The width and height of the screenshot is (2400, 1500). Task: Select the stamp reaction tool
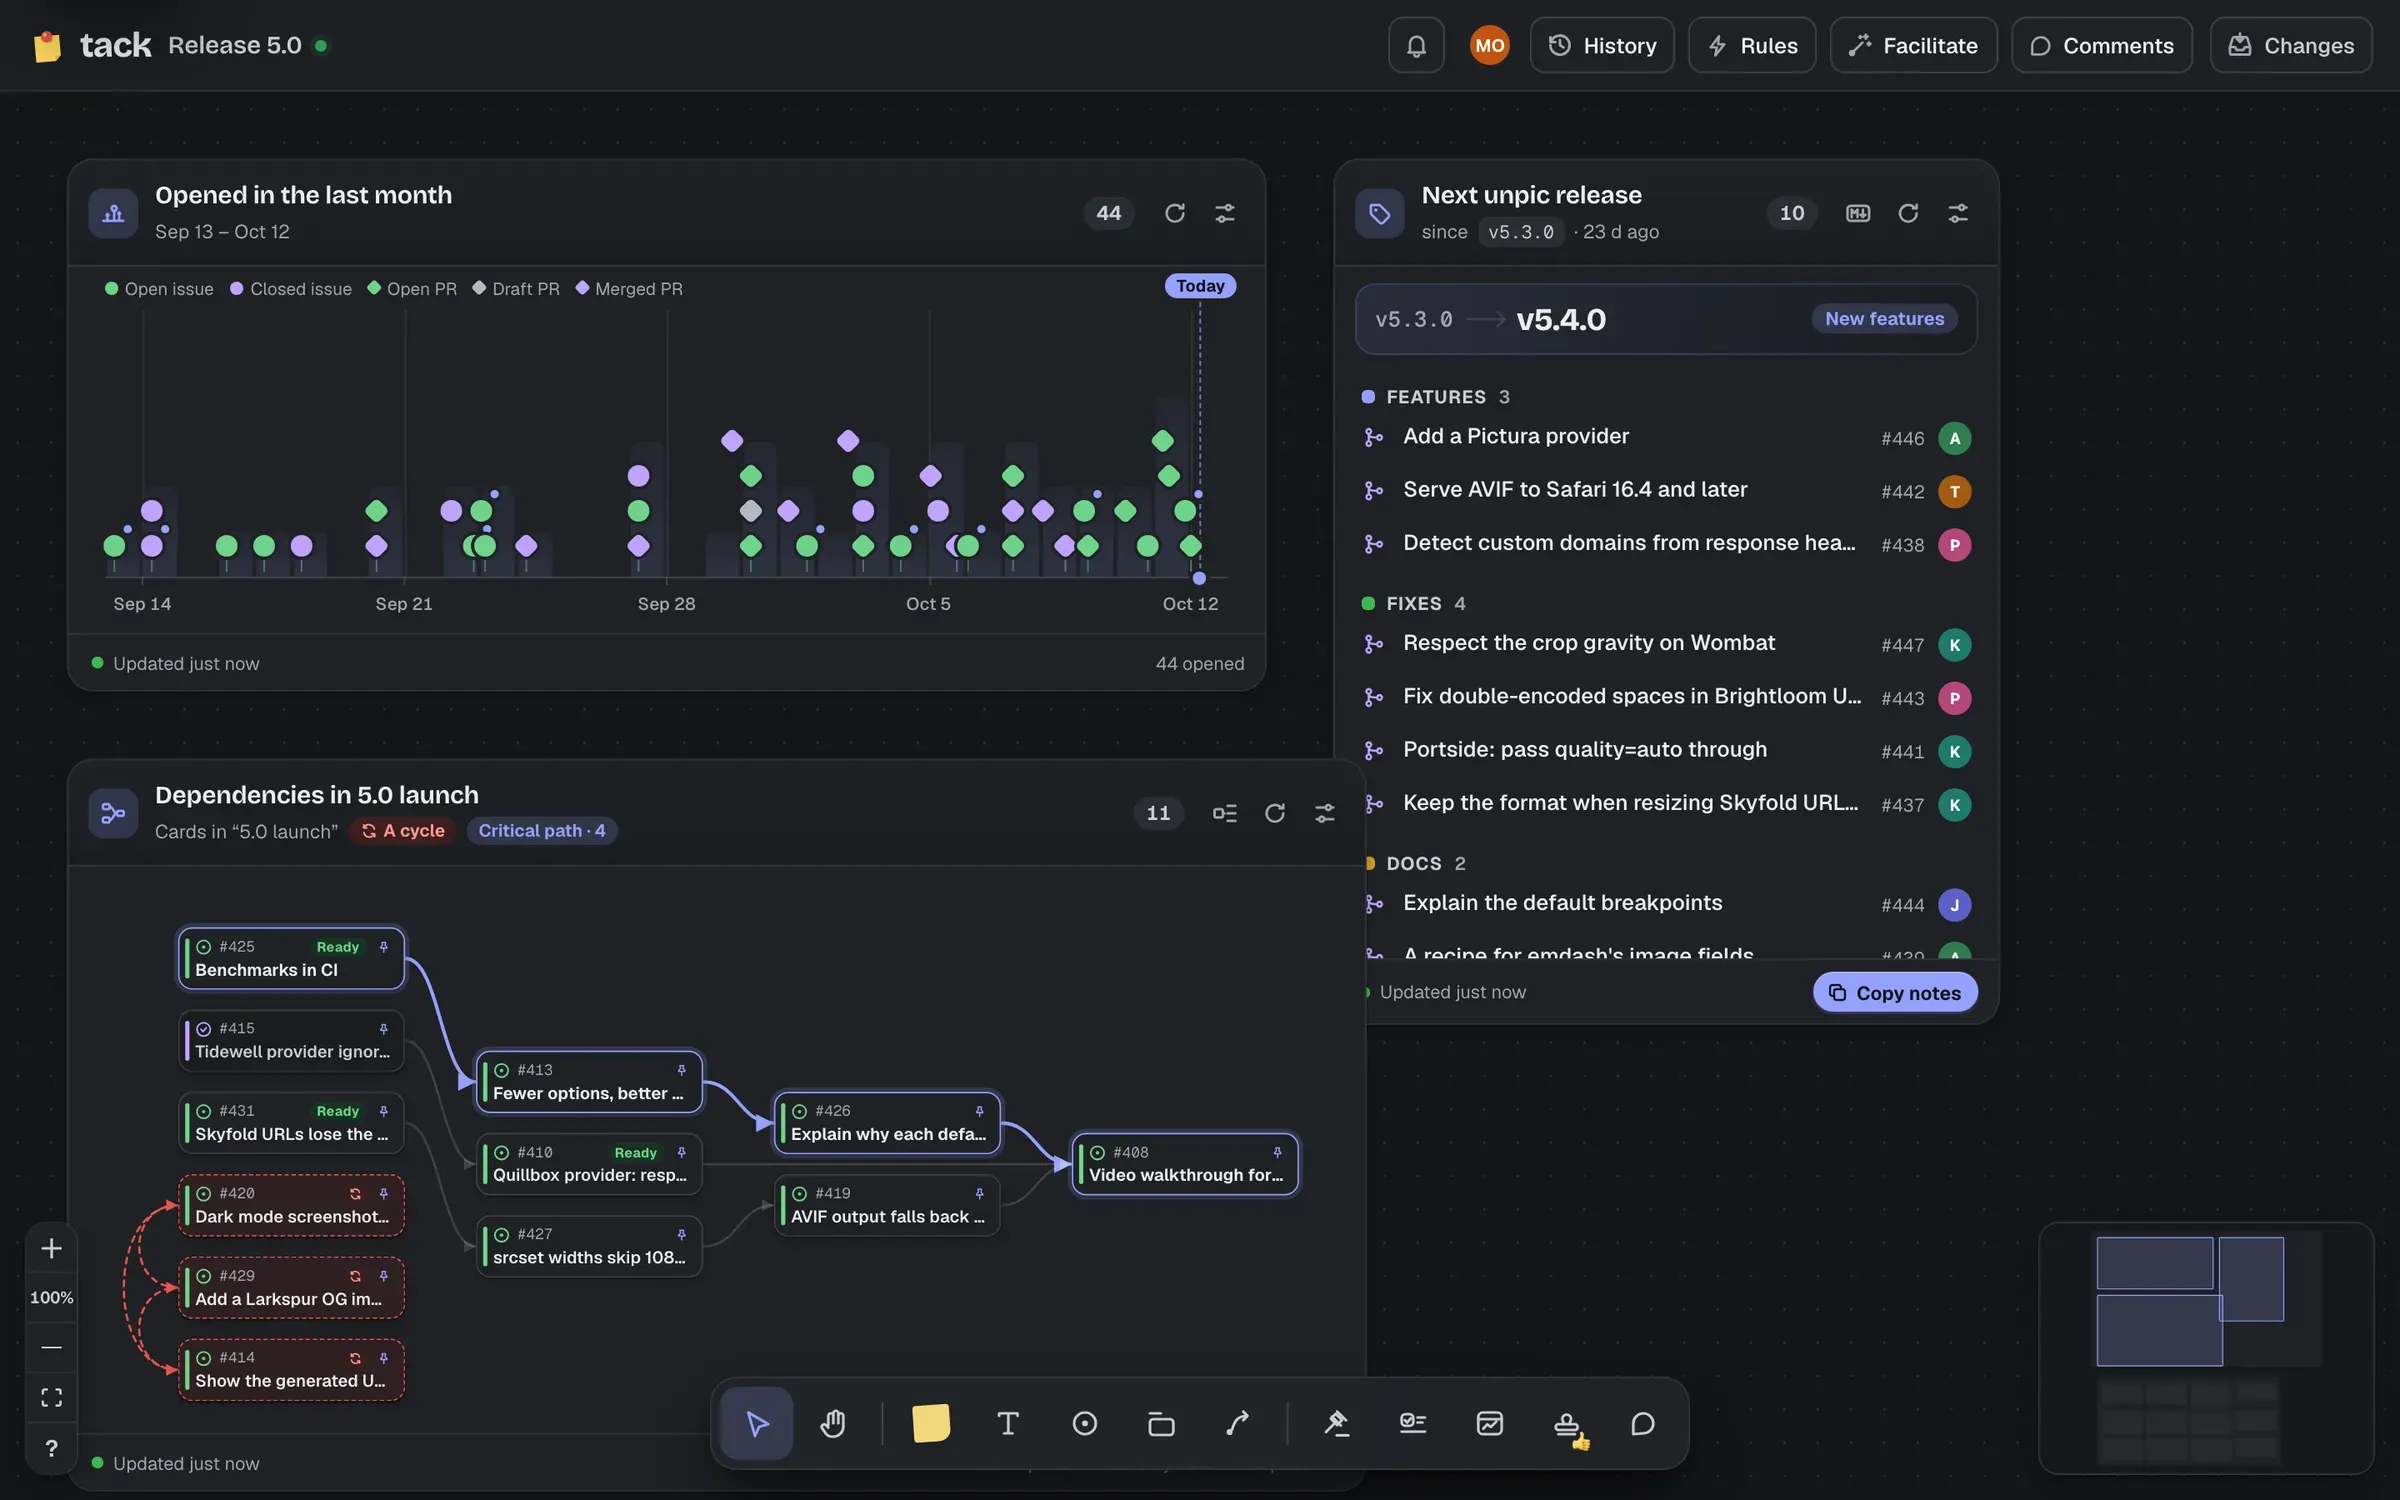pos(1567,1423)
